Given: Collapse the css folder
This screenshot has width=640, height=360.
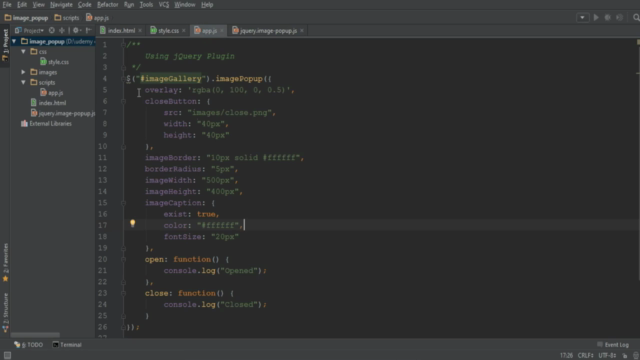Looking at the screenshot, I should 24,51.
